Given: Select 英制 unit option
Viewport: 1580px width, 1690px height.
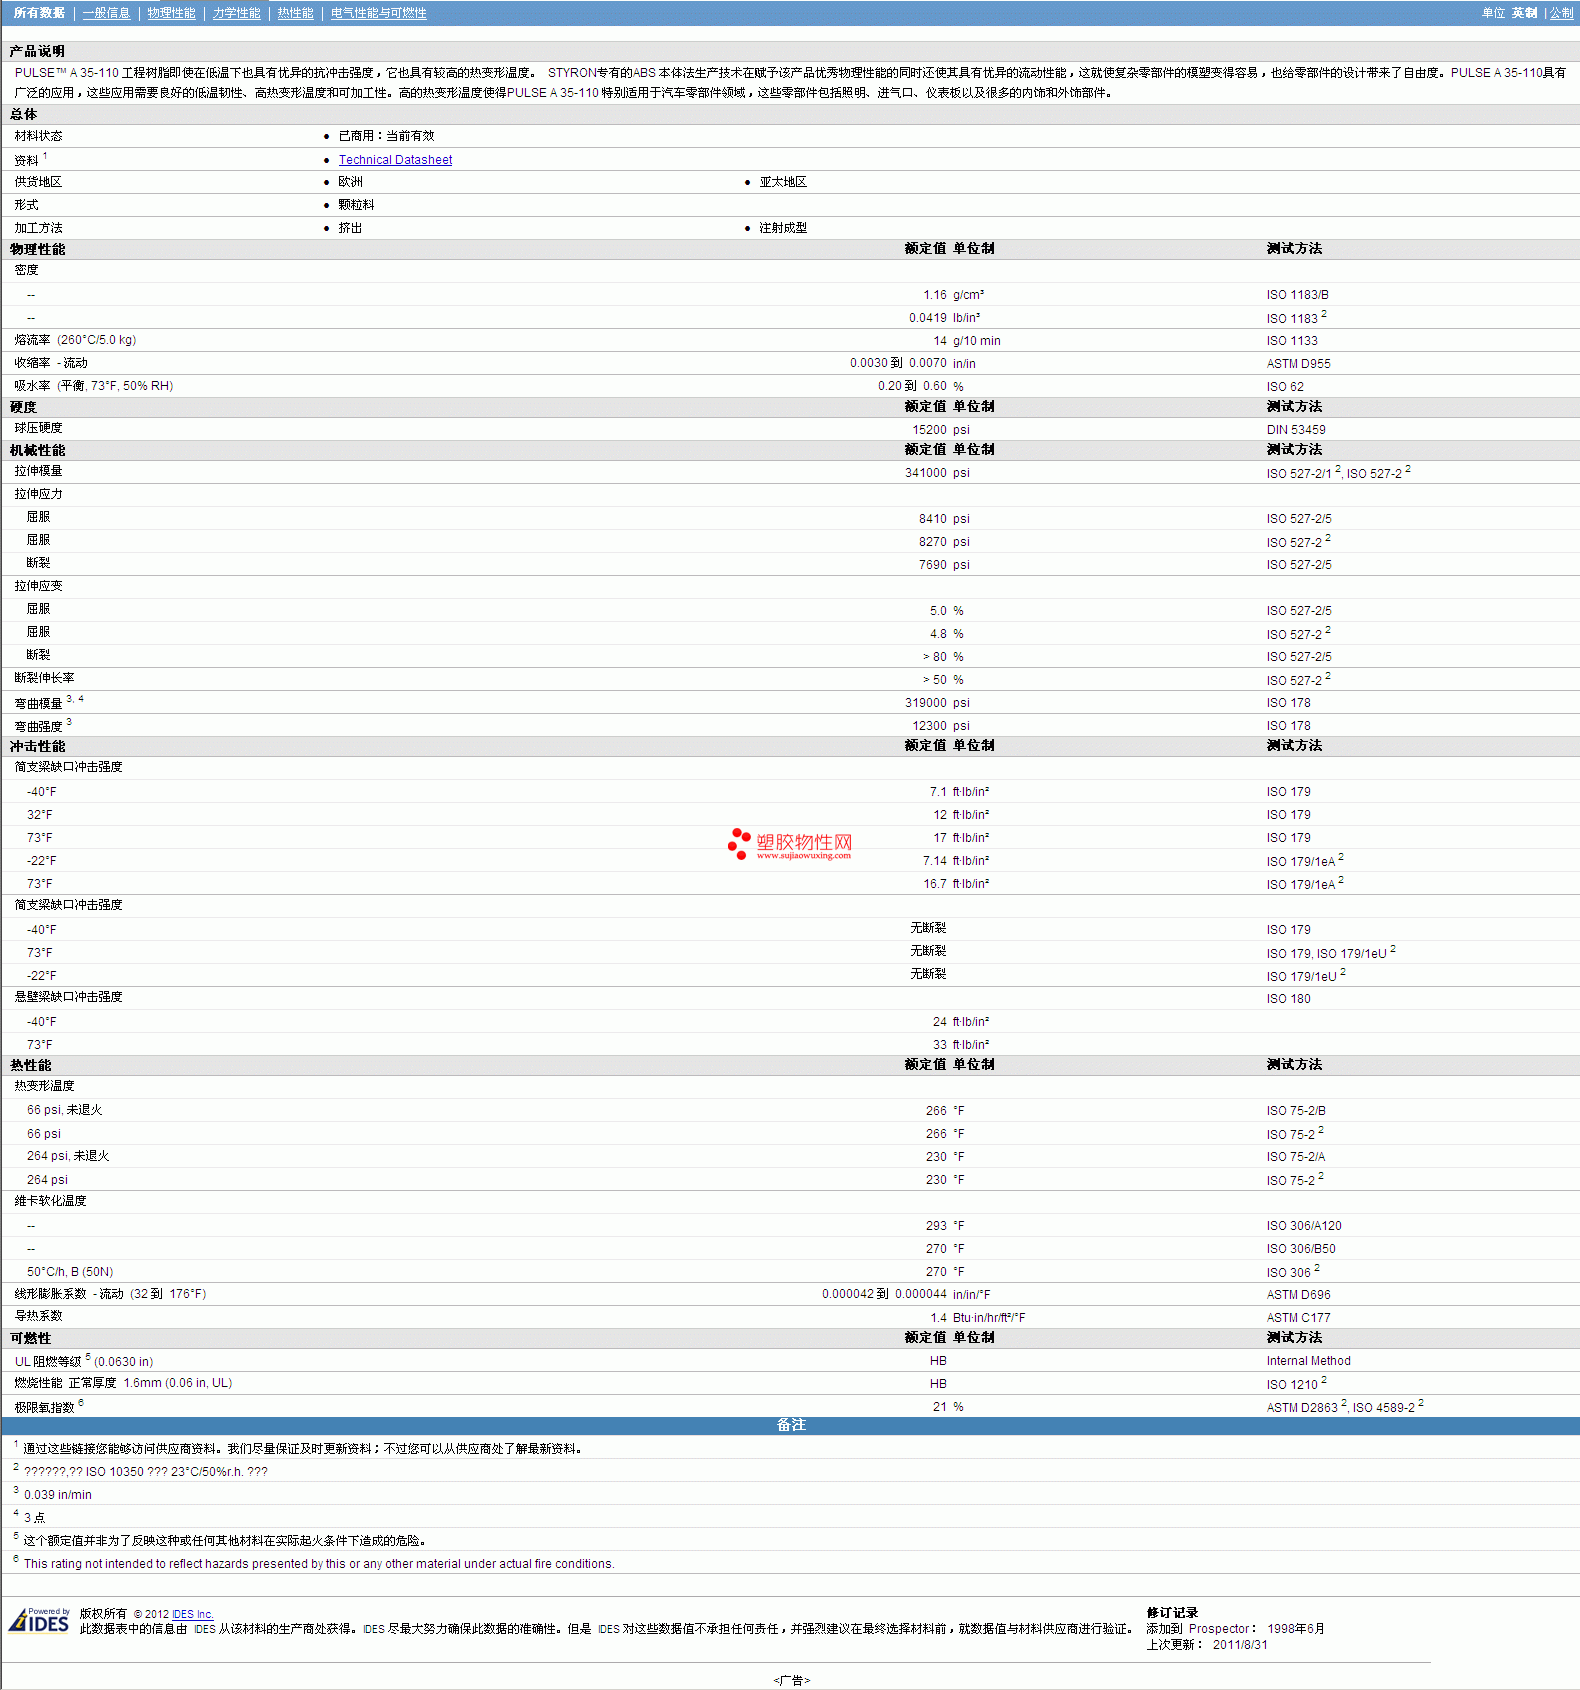Looking at the screenshot, I should click(x=1524, y=13).
